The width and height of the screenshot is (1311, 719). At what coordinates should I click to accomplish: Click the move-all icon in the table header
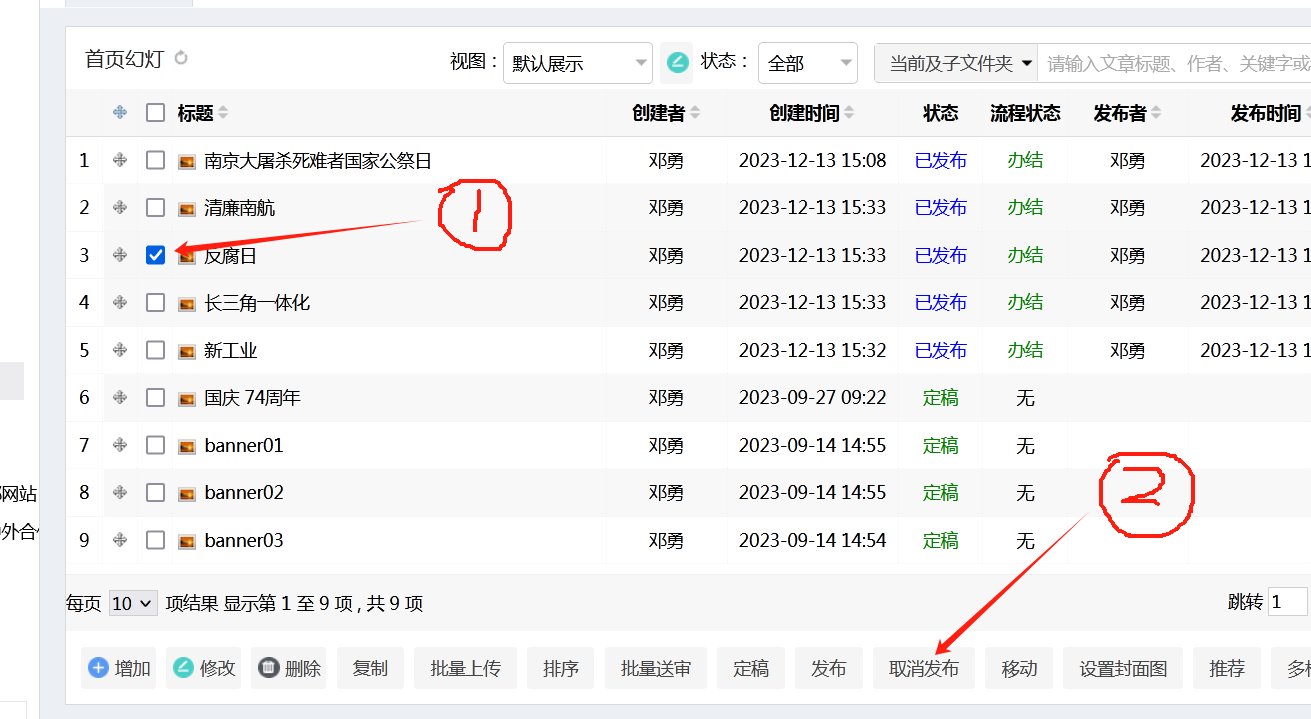(120, 113)
